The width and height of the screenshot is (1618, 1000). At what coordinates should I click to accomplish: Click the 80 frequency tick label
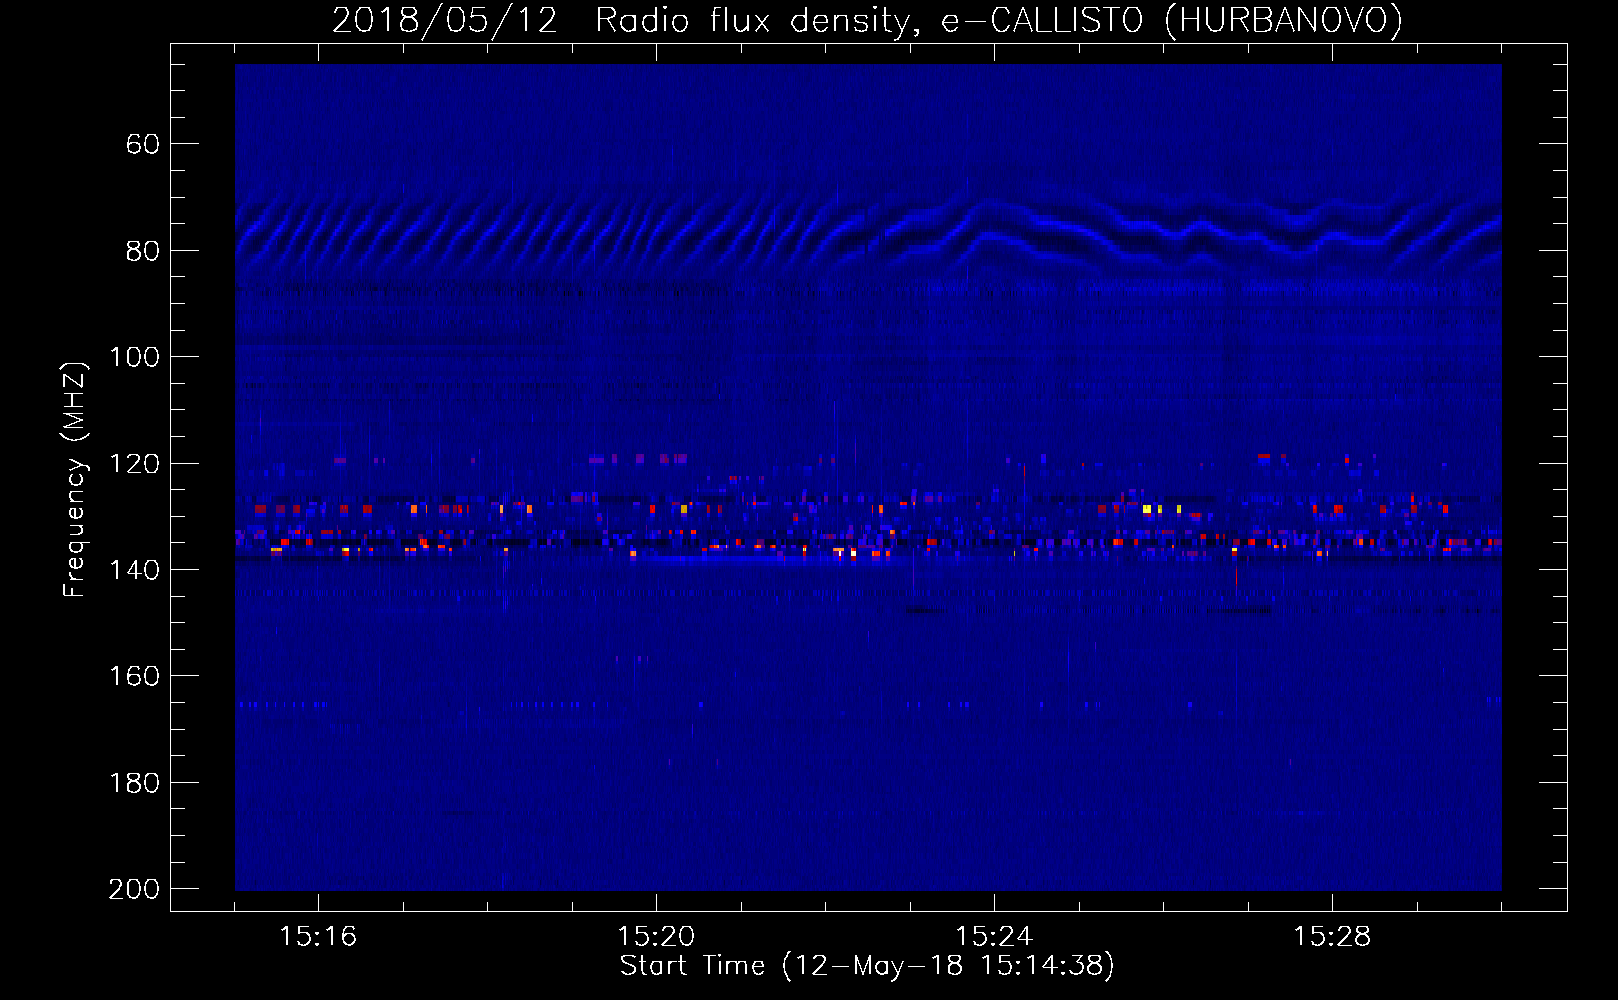(x=143, y=251)
